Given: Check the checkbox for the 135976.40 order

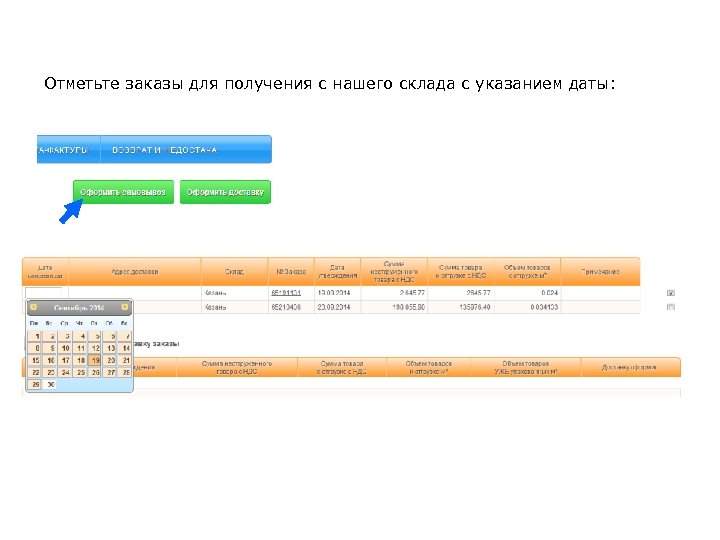Looking at the screenshot, I should pos(670,307).
